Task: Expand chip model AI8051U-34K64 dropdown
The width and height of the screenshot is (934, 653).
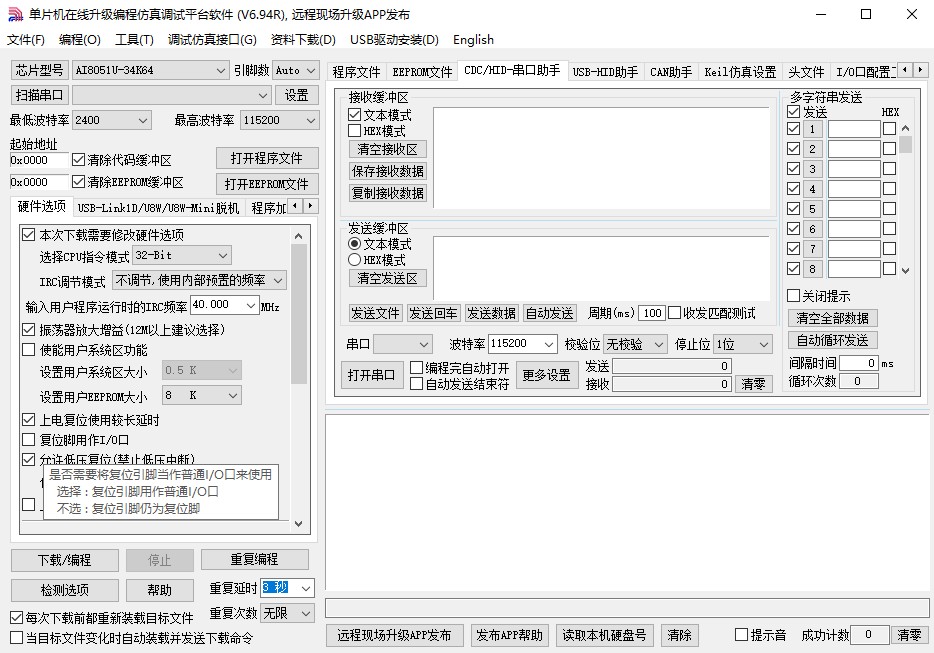Action: (220, 70)
